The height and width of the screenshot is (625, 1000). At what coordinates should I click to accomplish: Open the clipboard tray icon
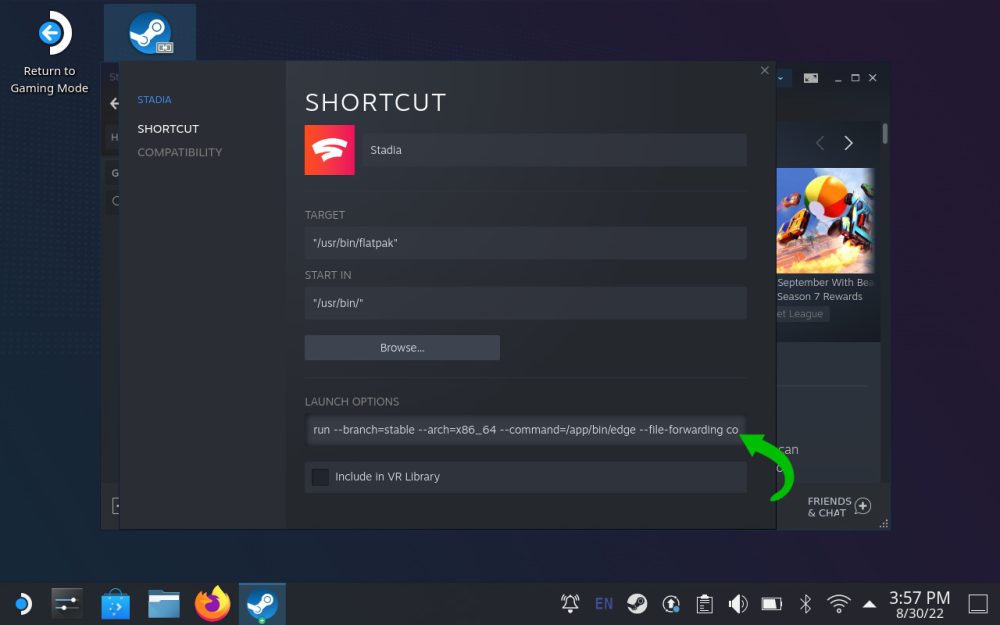click(704, 603)
